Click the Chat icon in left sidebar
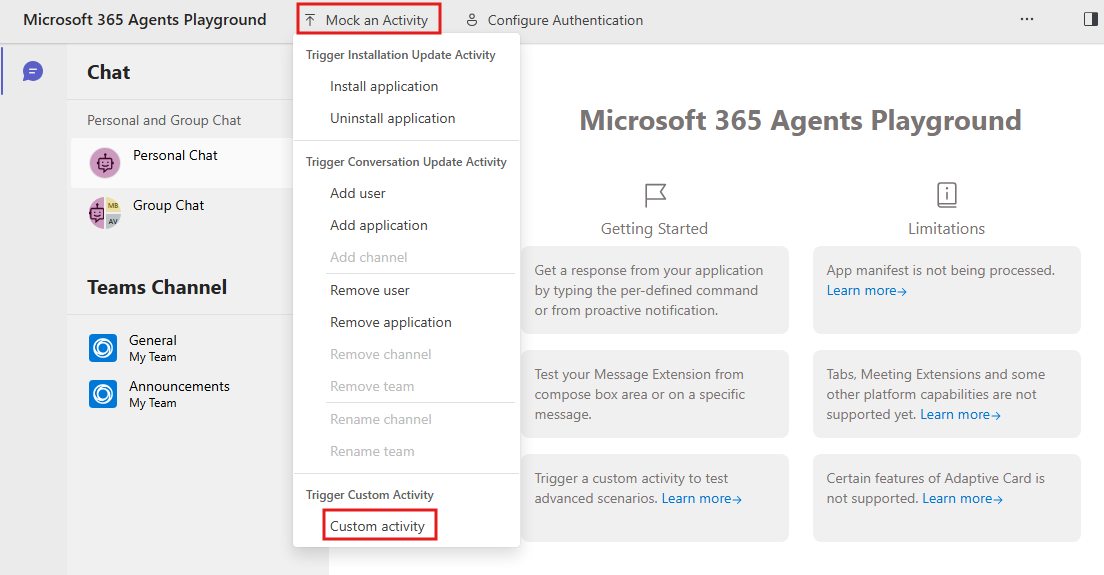Screen dimensions: 1104x575 tap(33, 71)
